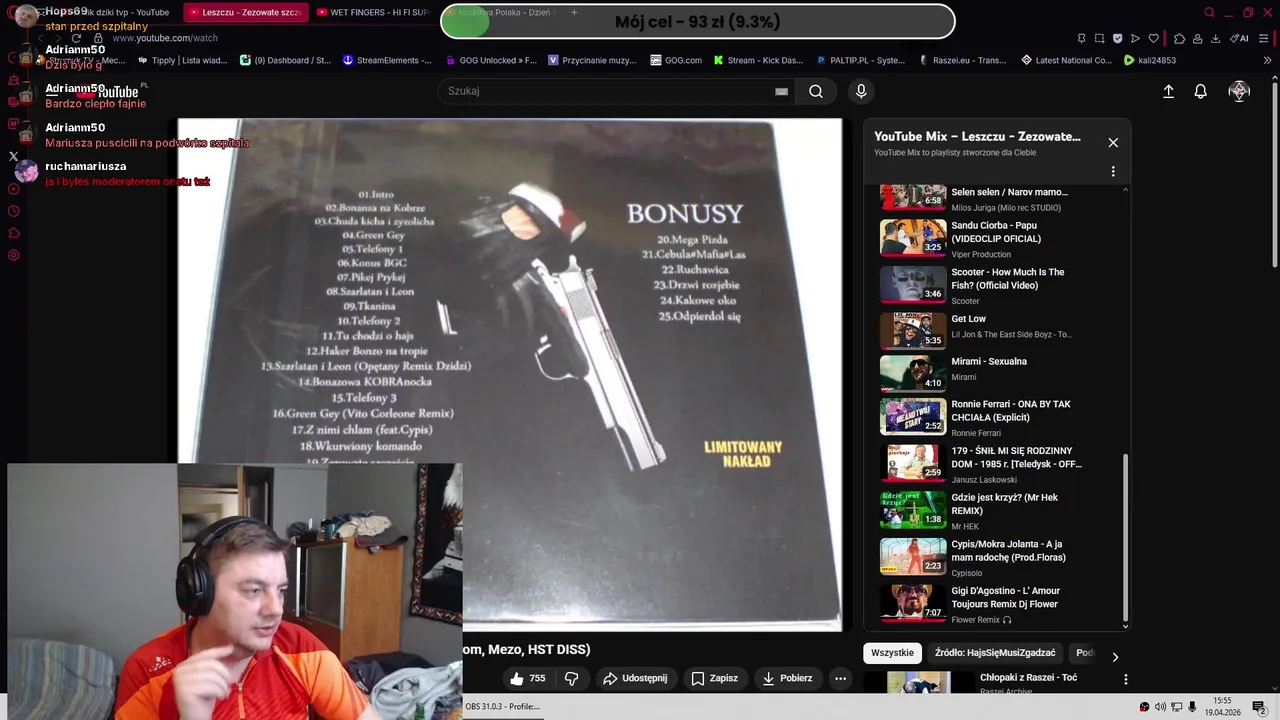Click the dislike thumbs-down button
This screenshot has height=720, width=1280.
[x=572, y=678]
